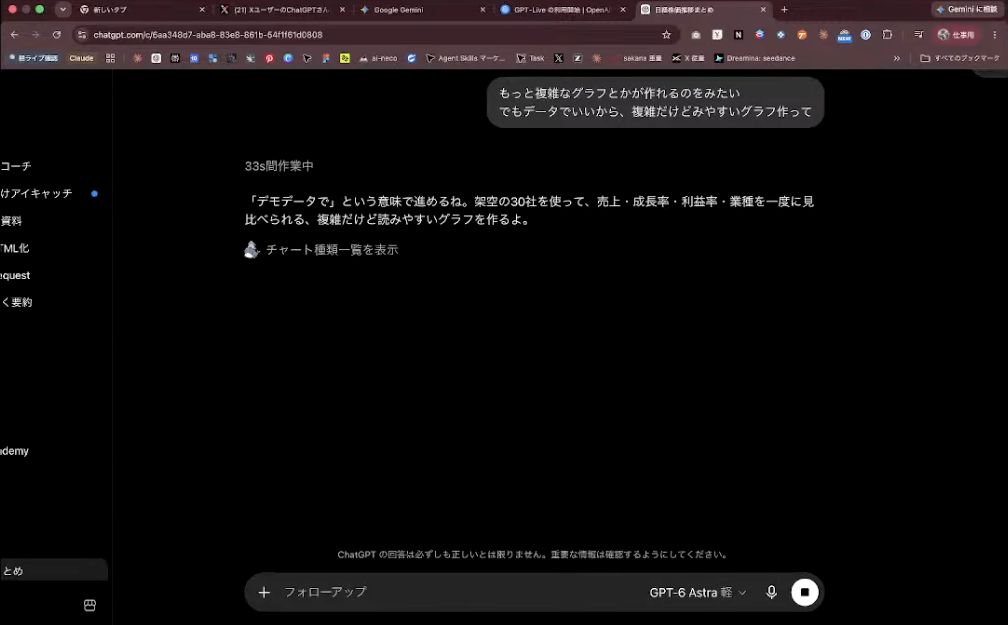The width and height of the screenshot is (1008, 625).
Task: Open the Dreamina: seedance bookmark
Action: pyautogui.click(x=755, y=58)
